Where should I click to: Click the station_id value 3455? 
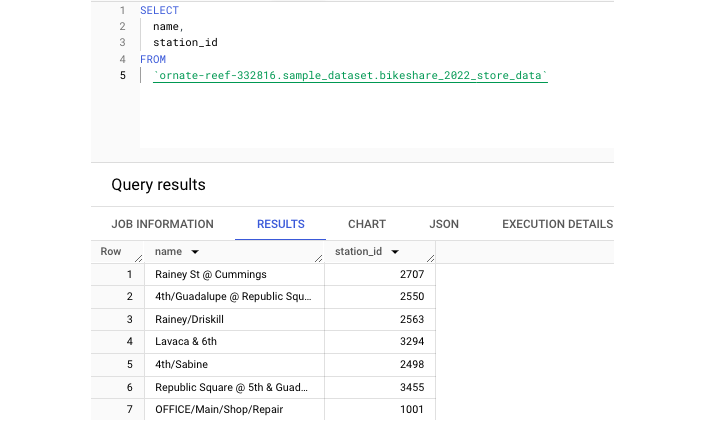(x=410, y=386)
